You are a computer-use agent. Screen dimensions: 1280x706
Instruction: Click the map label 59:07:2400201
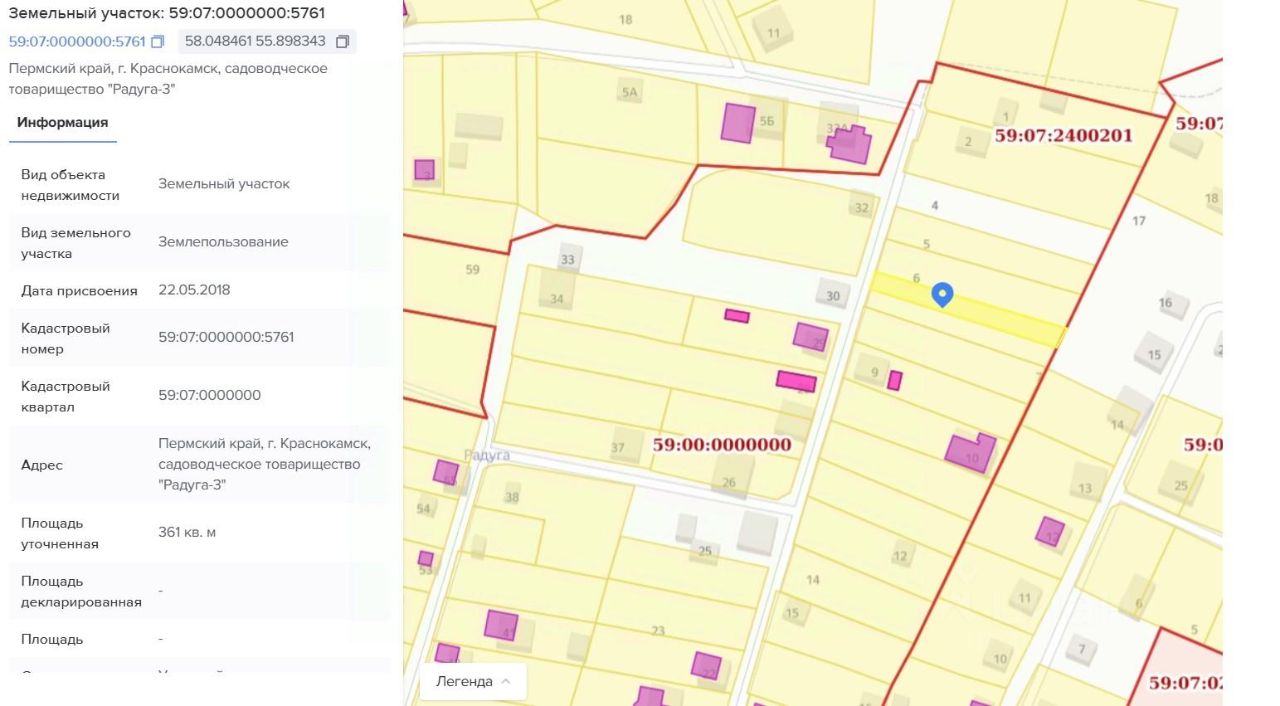(1063, 134)
